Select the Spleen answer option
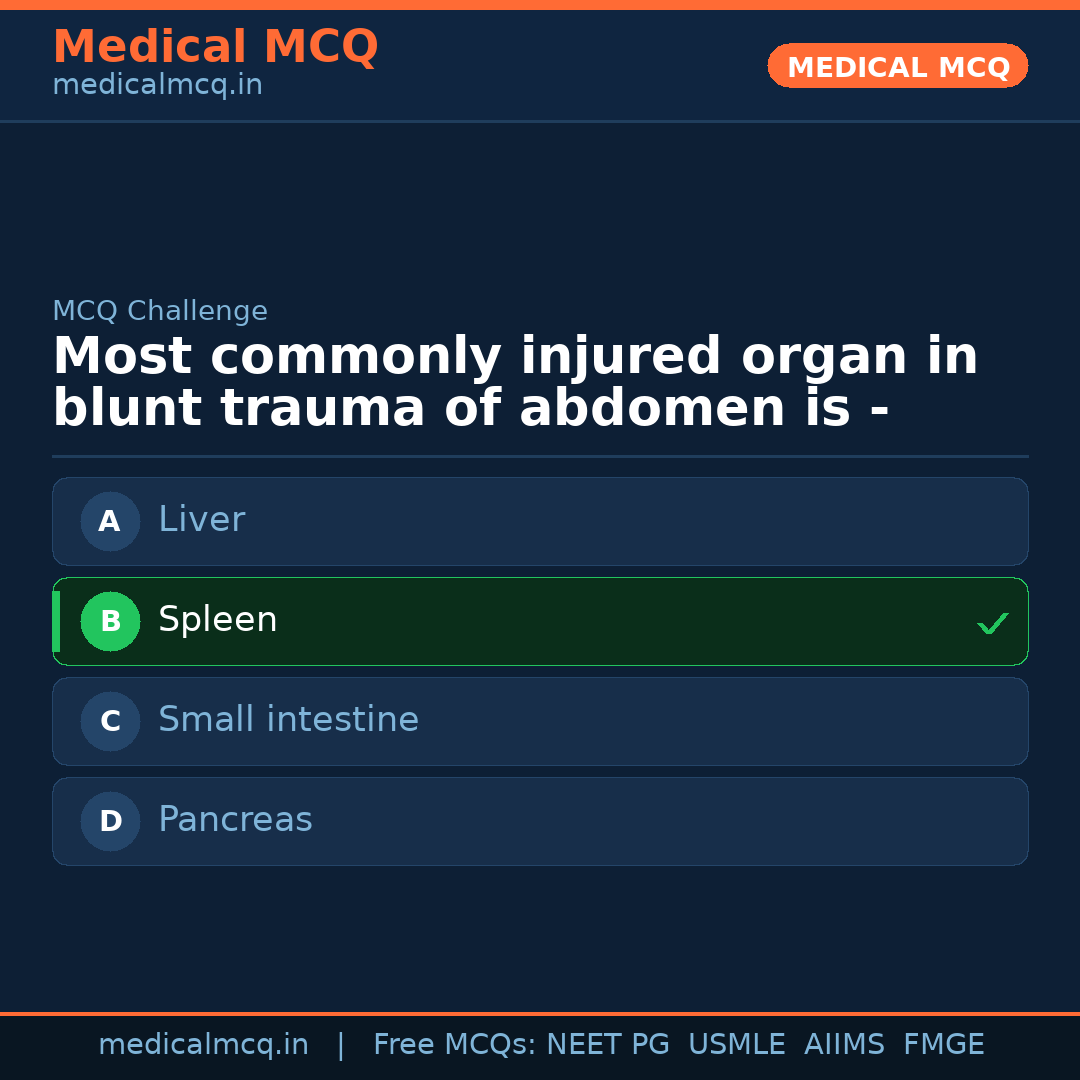 [540, 621]
